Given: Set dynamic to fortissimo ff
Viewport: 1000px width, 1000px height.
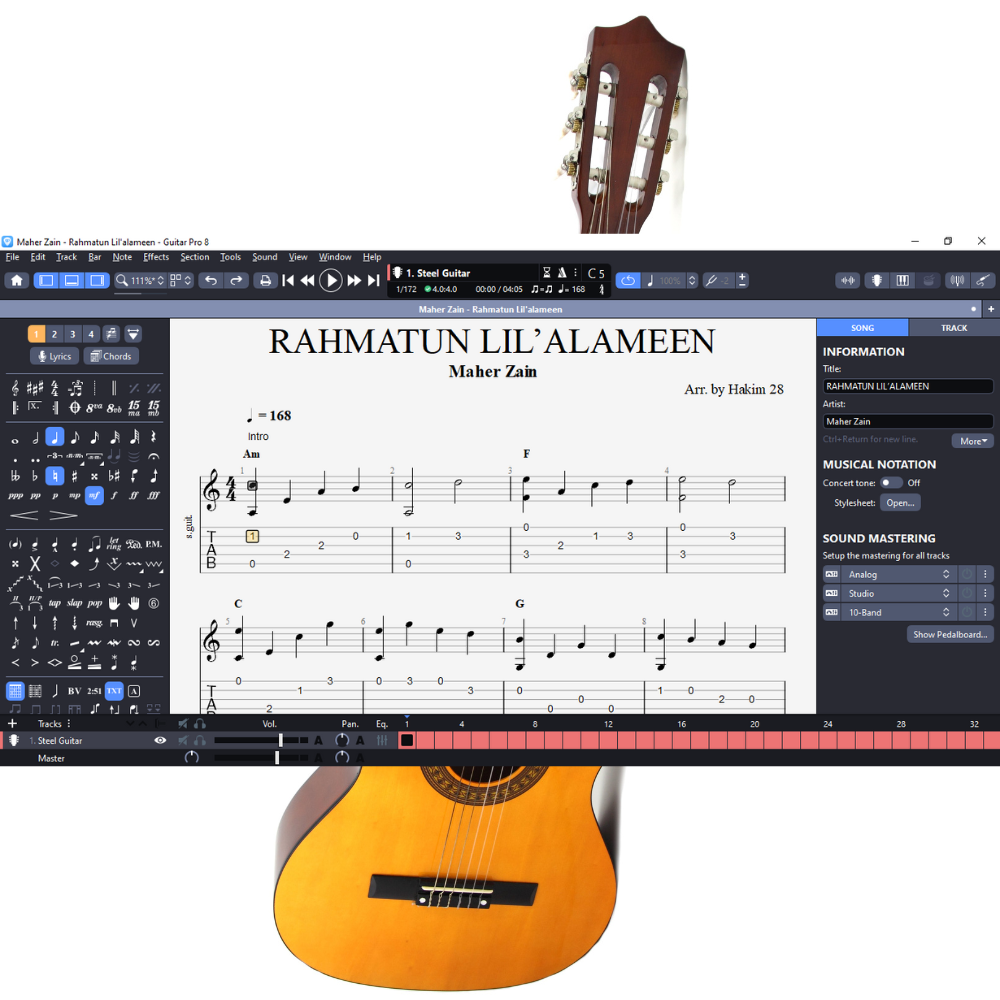Looking at the screenshot, I should point(134,496).
